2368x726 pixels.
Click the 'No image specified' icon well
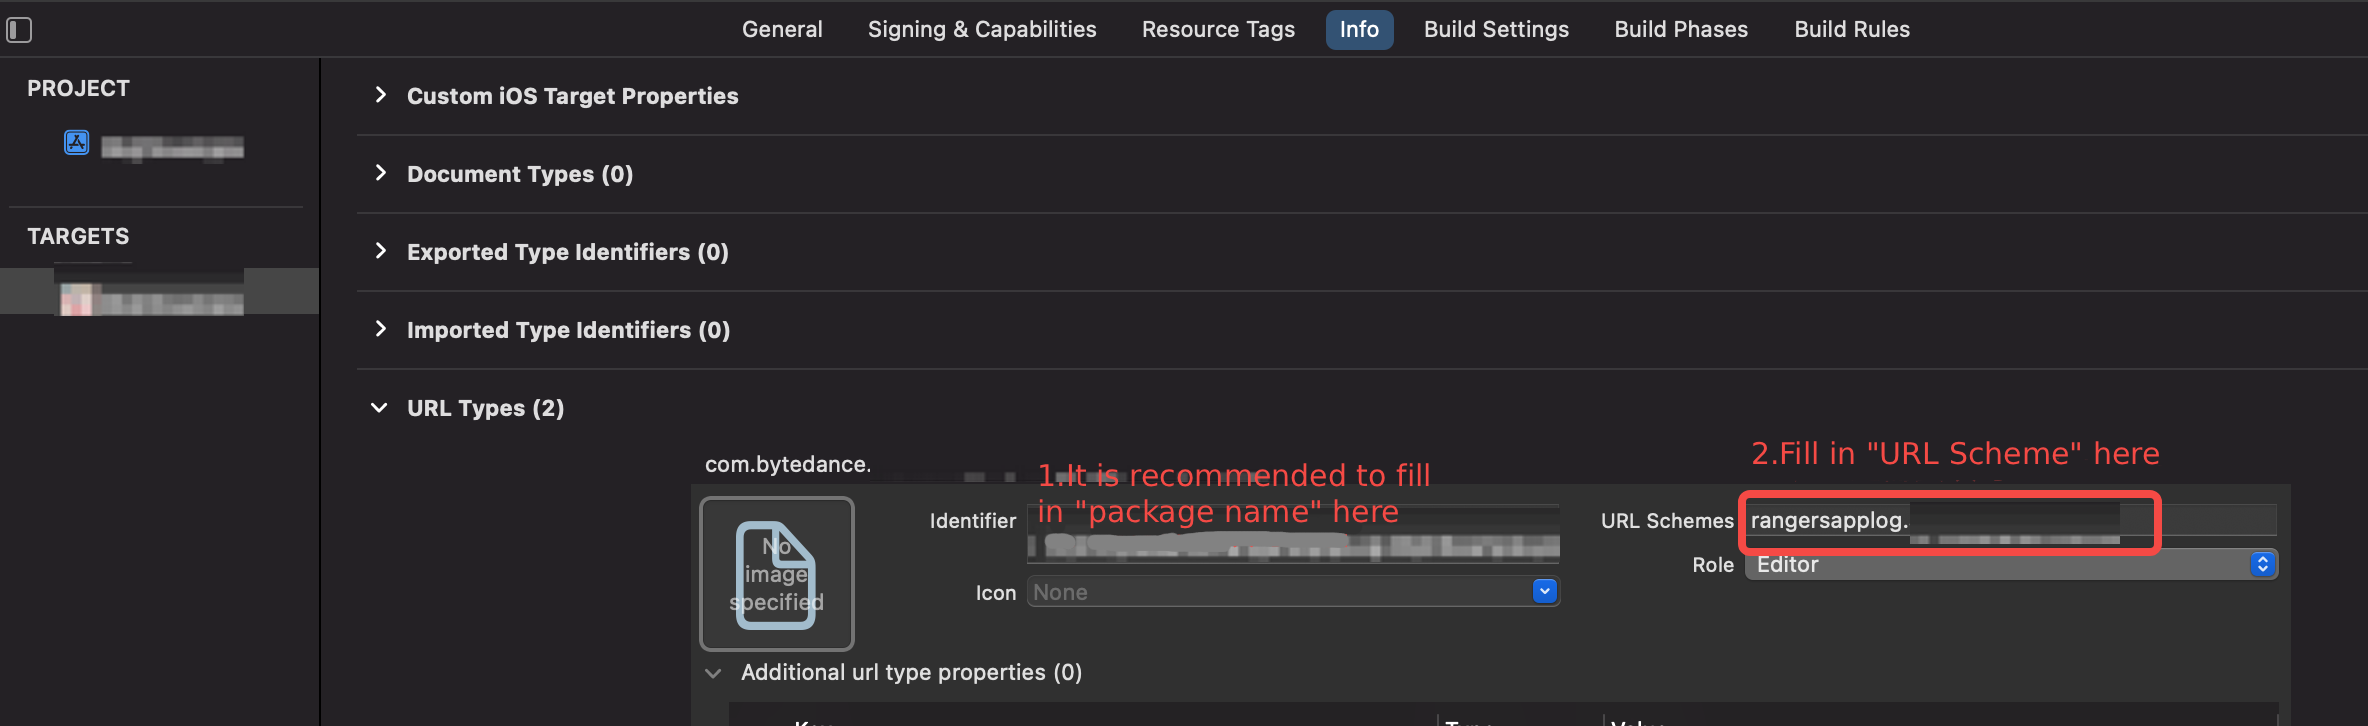(x=777, y=574)
